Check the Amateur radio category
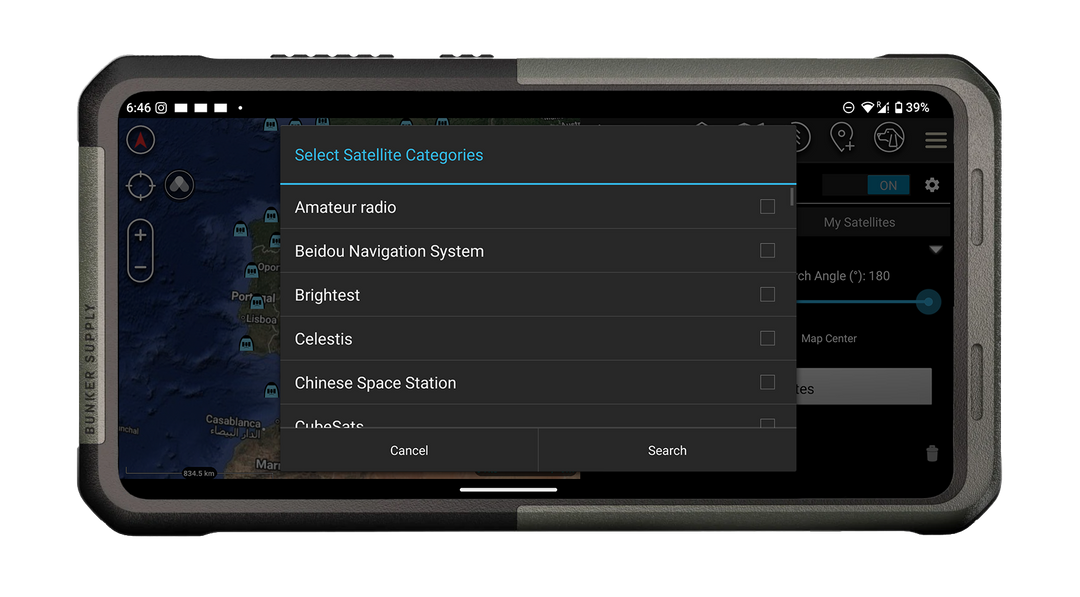This screenshot has height=597, width=1080. click(x=767, y=206)
